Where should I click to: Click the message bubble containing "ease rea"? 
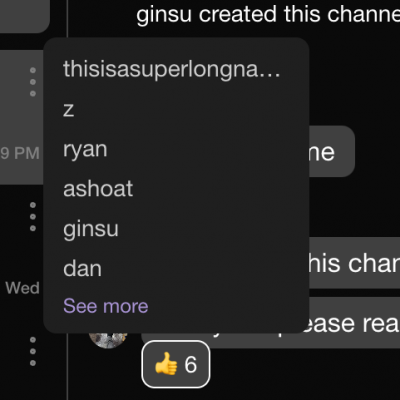pos(354,323)
